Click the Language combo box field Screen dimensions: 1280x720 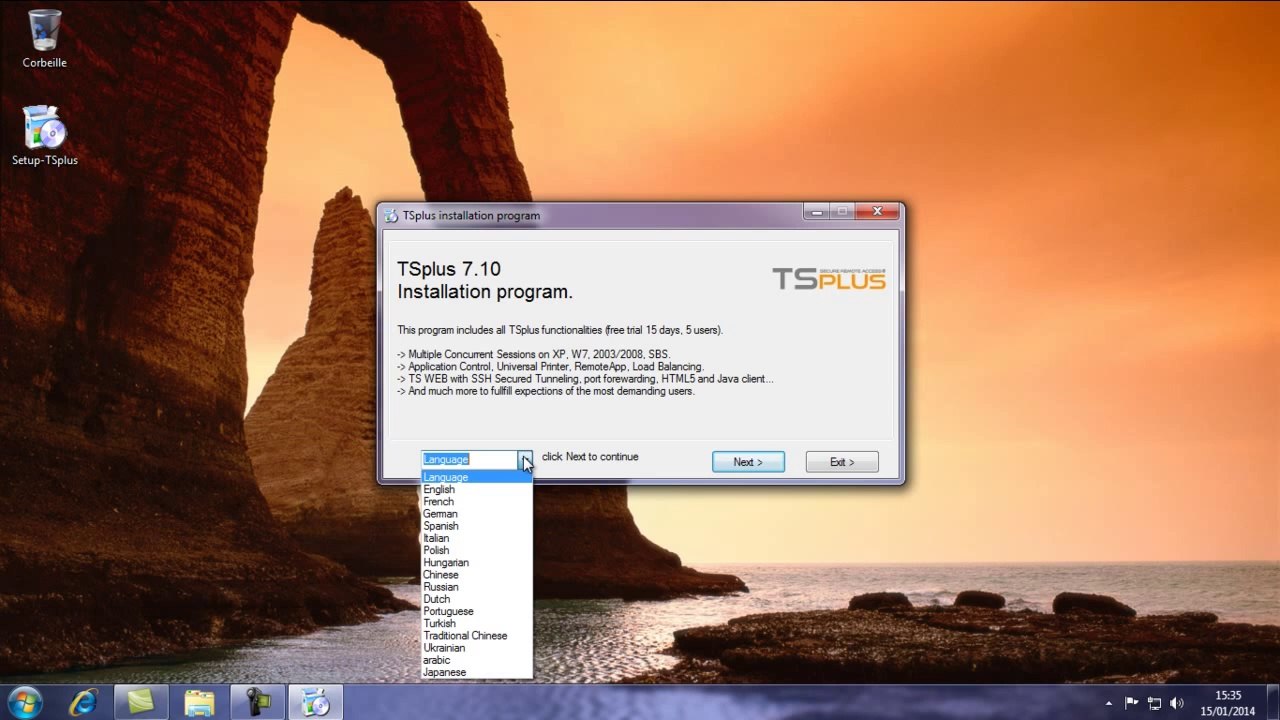click(469, 459)
